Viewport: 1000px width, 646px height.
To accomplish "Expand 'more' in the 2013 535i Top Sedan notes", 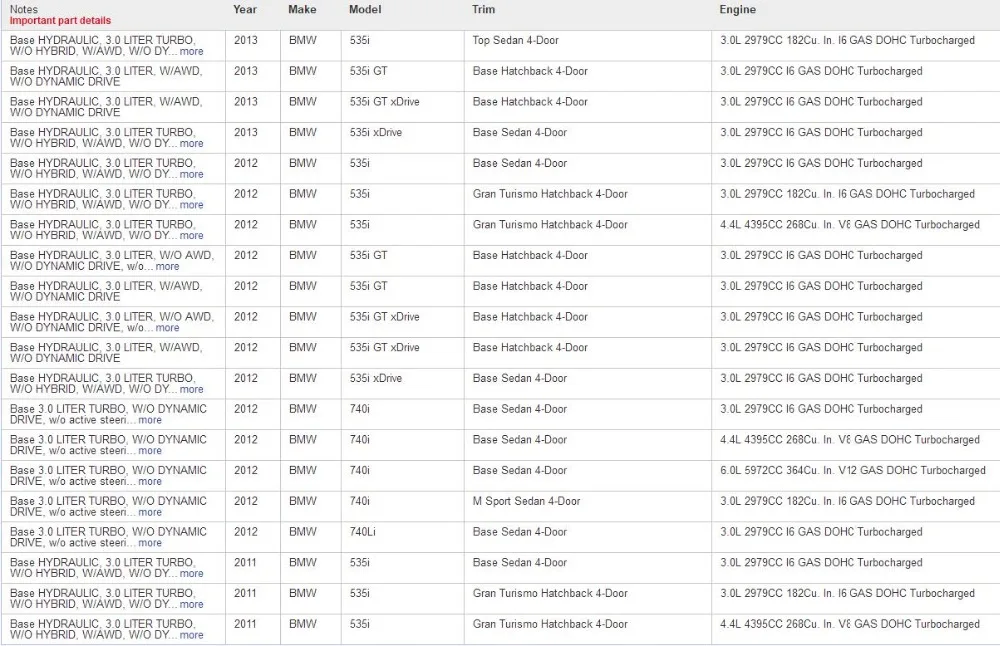I will coord(191,52).
